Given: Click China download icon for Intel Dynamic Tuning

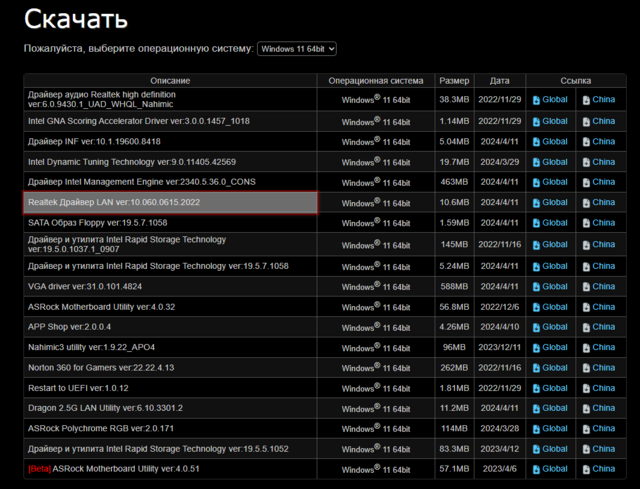Looking at the screenshot, I should (587, 161).
